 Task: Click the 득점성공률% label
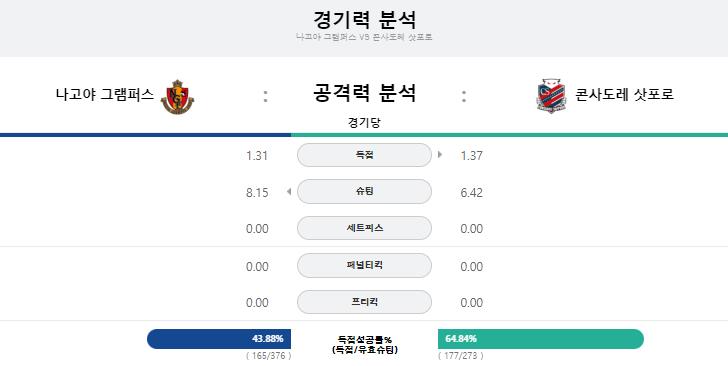coord(364,340)
